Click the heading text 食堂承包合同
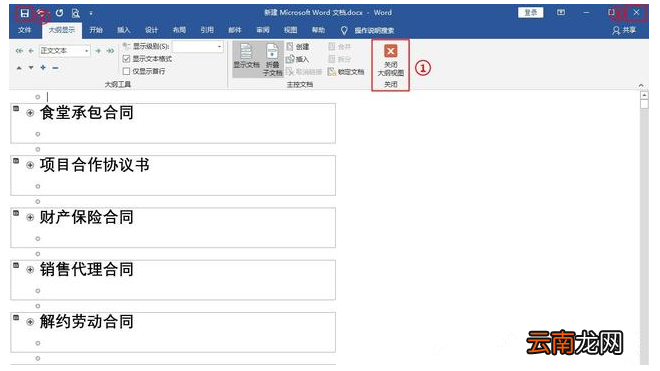The width and height of the screenshot is (660, 371). [87, 113]
